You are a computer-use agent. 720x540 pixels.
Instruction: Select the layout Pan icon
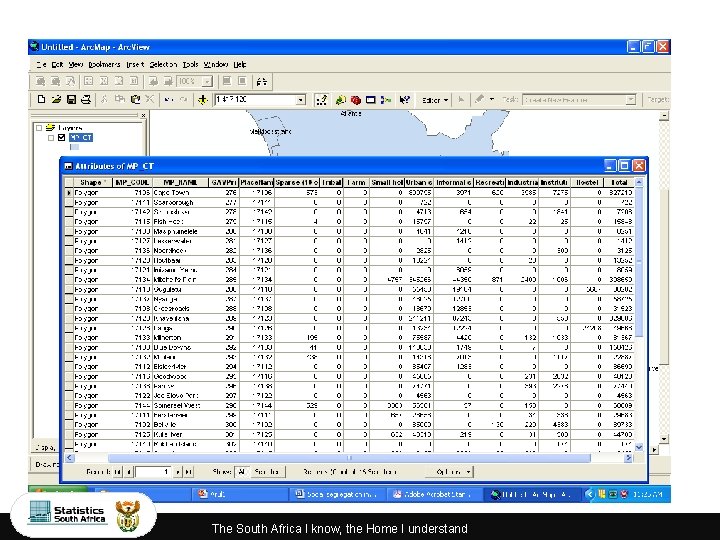pyautogui.click(x=70, y=81)
